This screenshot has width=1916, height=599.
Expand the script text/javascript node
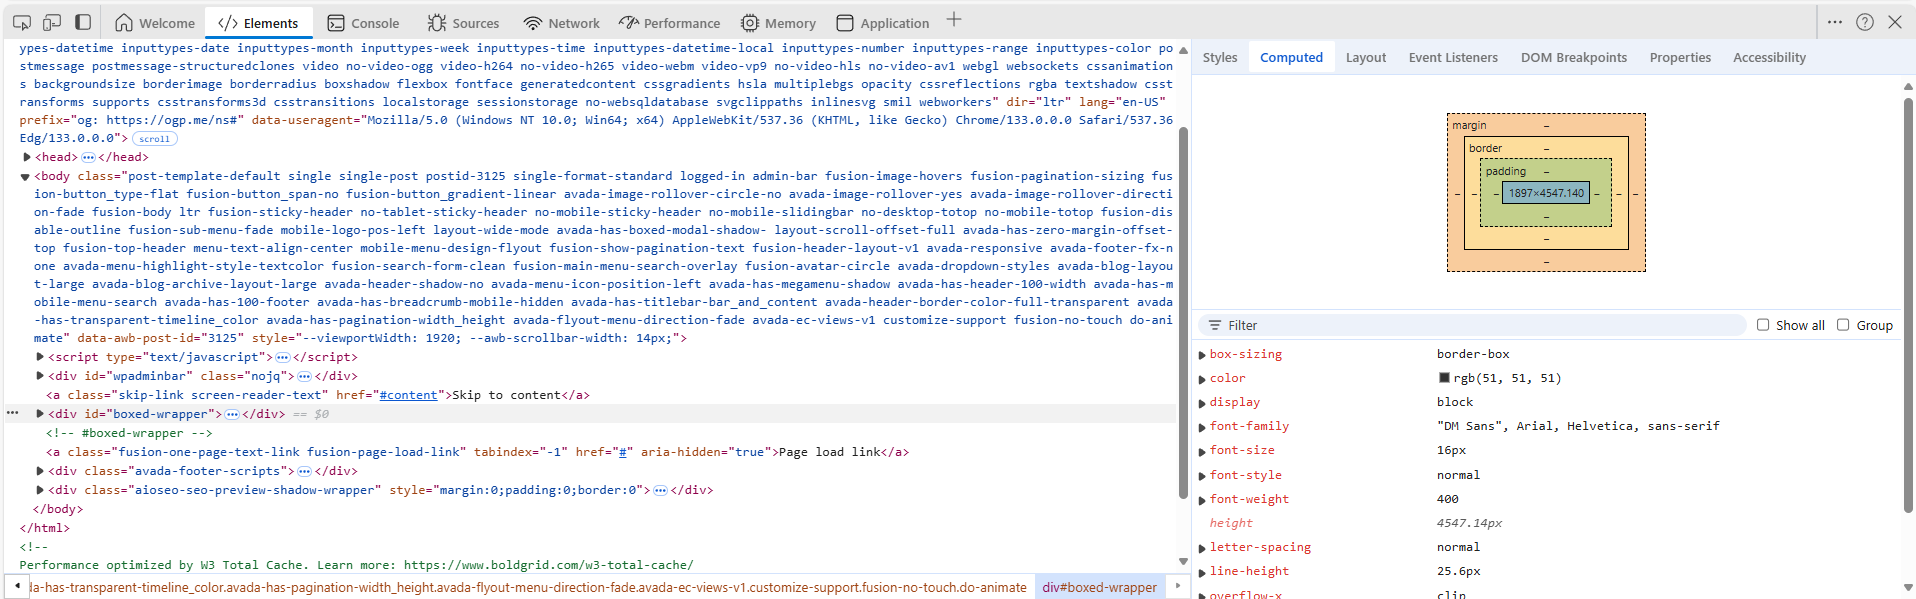click(x=40, y=357)
